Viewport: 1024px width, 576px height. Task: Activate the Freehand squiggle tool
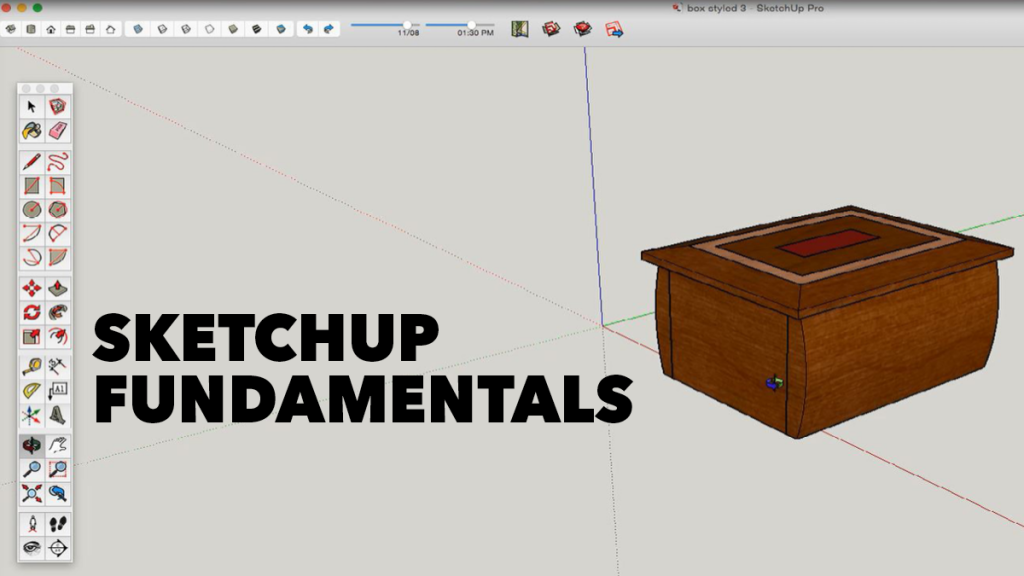pyautogui.click(x=57, y=161)
